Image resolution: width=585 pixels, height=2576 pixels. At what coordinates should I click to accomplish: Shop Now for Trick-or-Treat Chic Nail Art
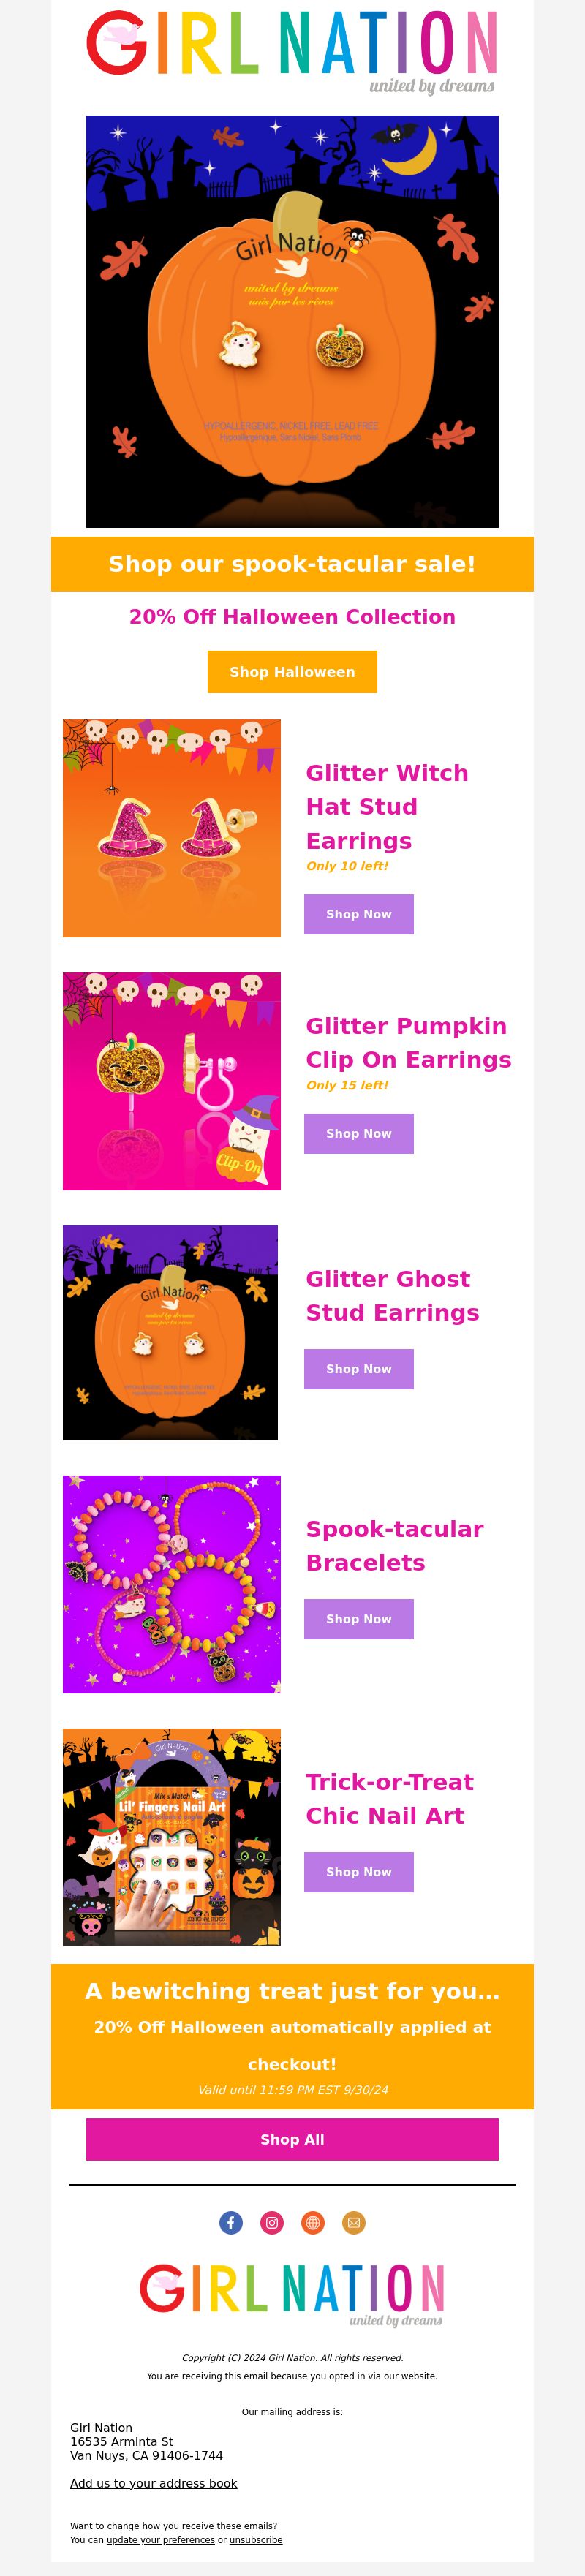coord(359,1872)
